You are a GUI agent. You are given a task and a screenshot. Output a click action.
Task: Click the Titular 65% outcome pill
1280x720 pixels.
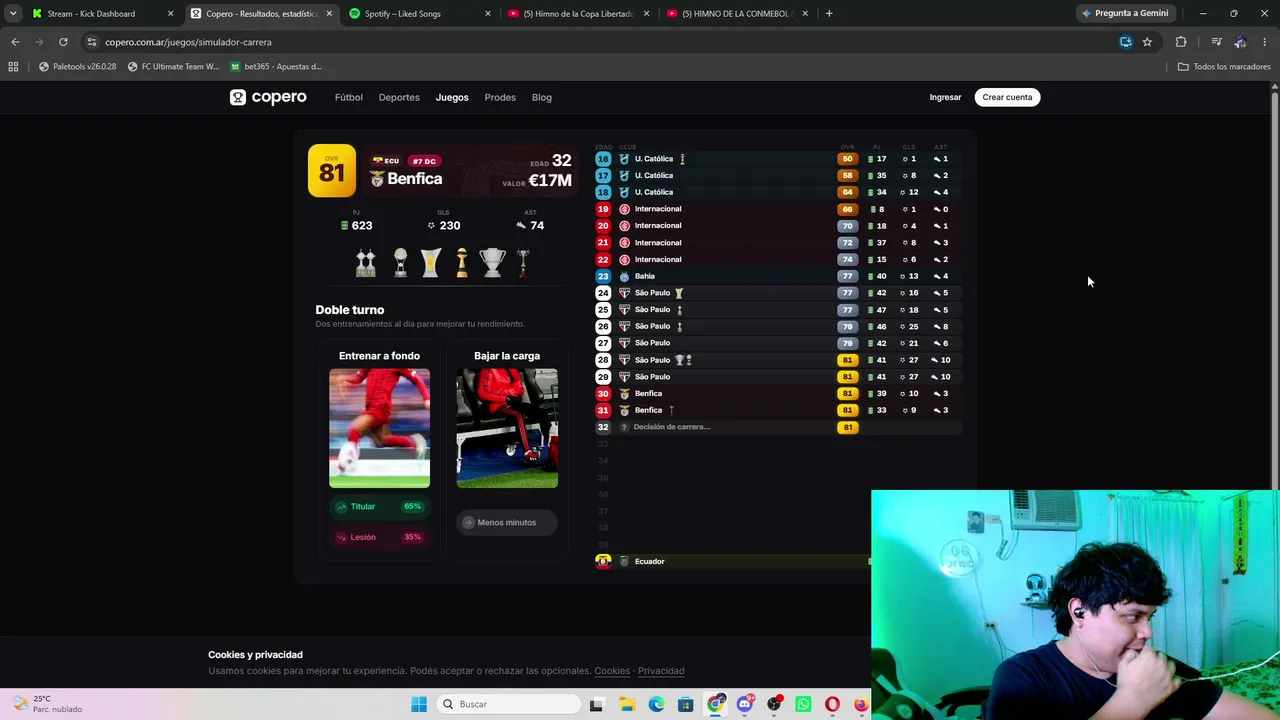379,507
